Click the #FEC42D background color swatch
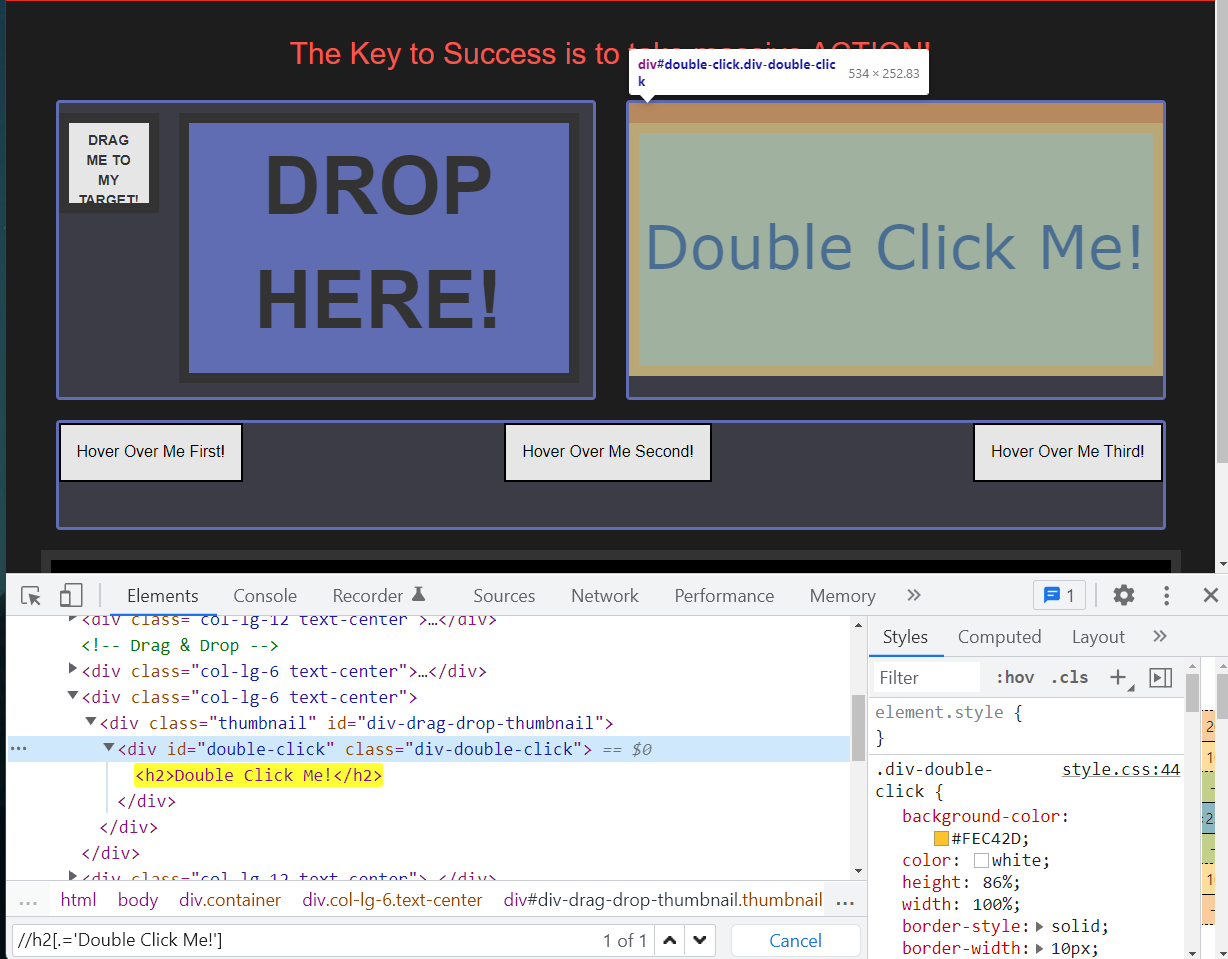 (941, 839)
